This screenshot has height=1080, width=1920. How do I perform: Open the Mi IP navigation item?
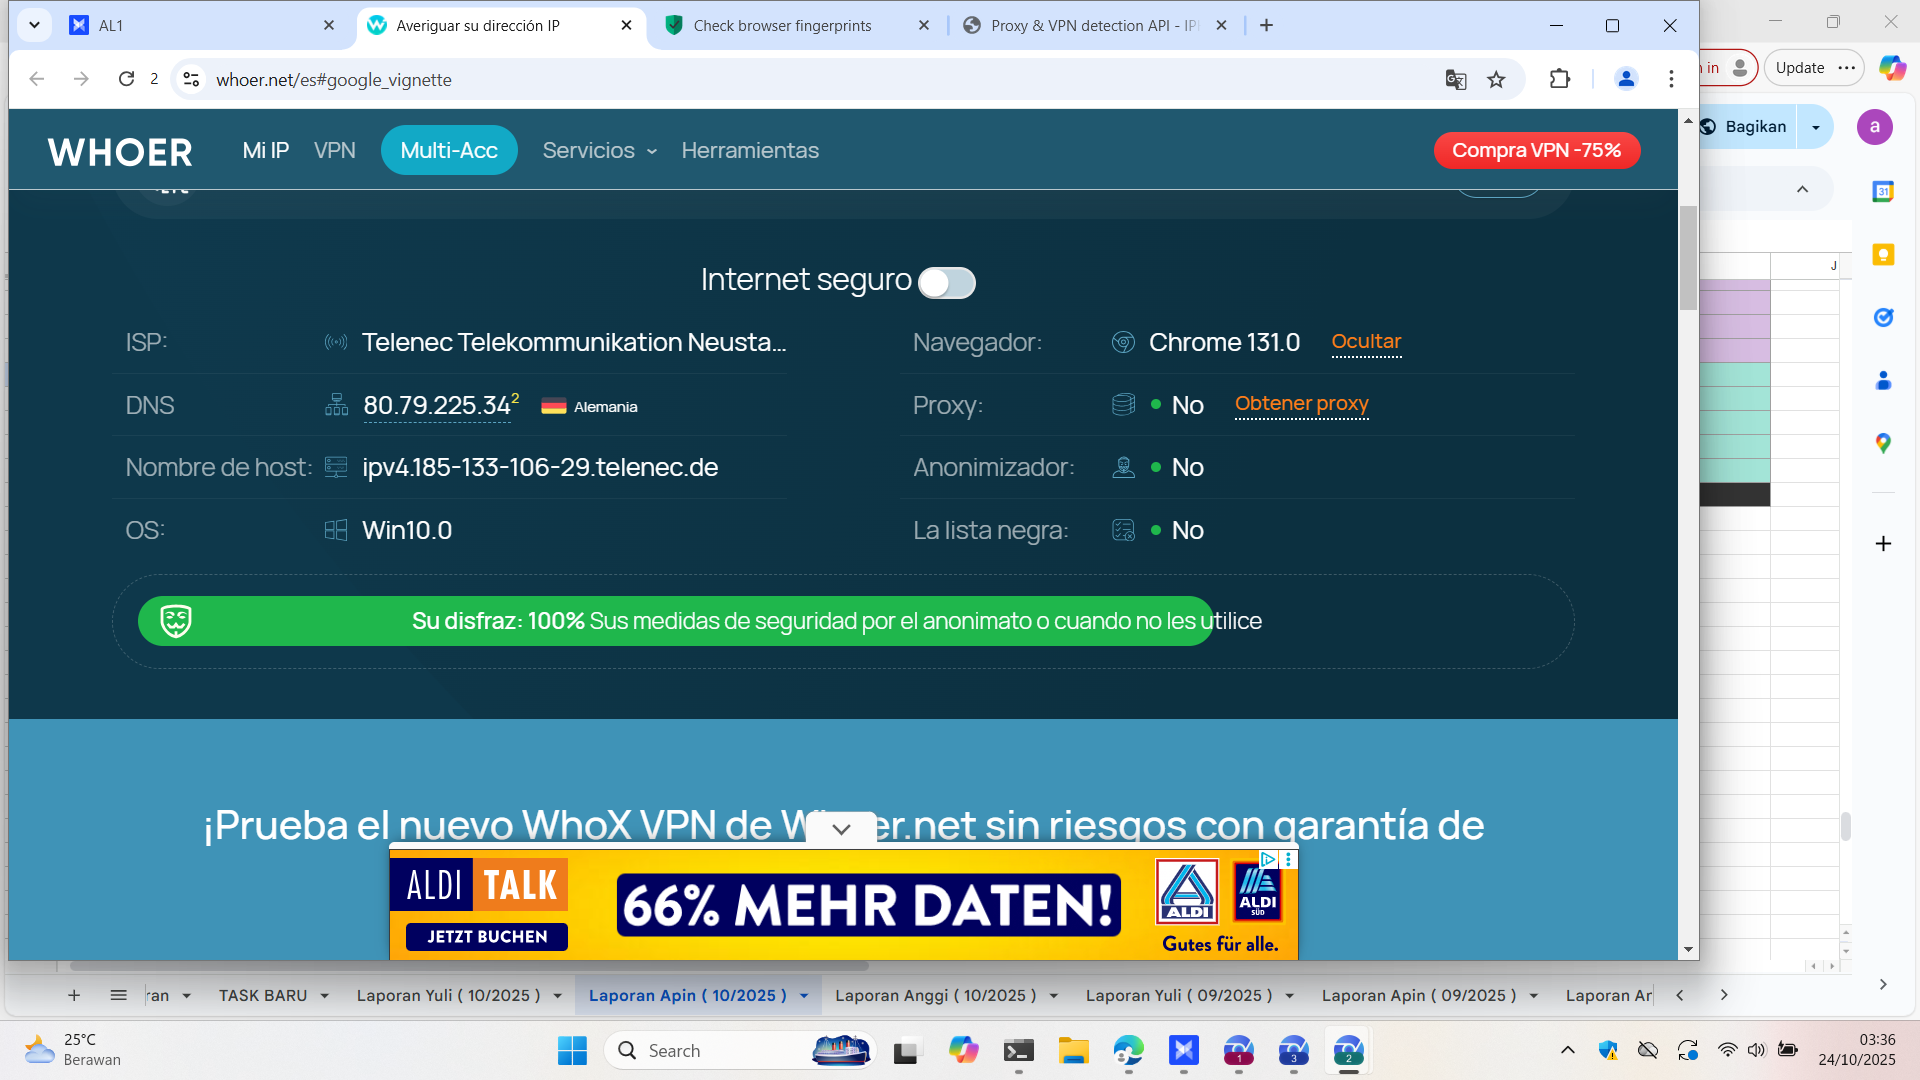[266, 151]
